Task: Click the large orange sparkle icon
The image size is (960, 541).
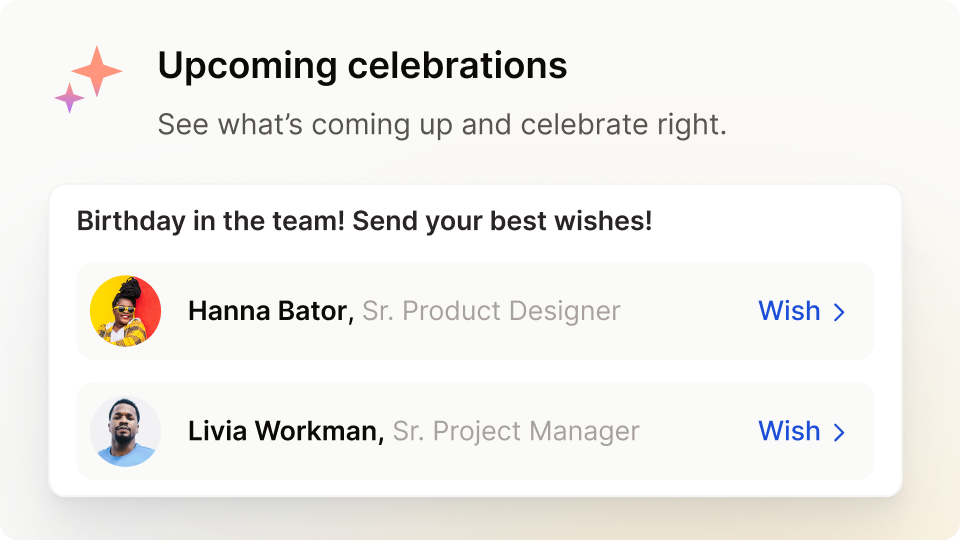Action: [97, 71]
